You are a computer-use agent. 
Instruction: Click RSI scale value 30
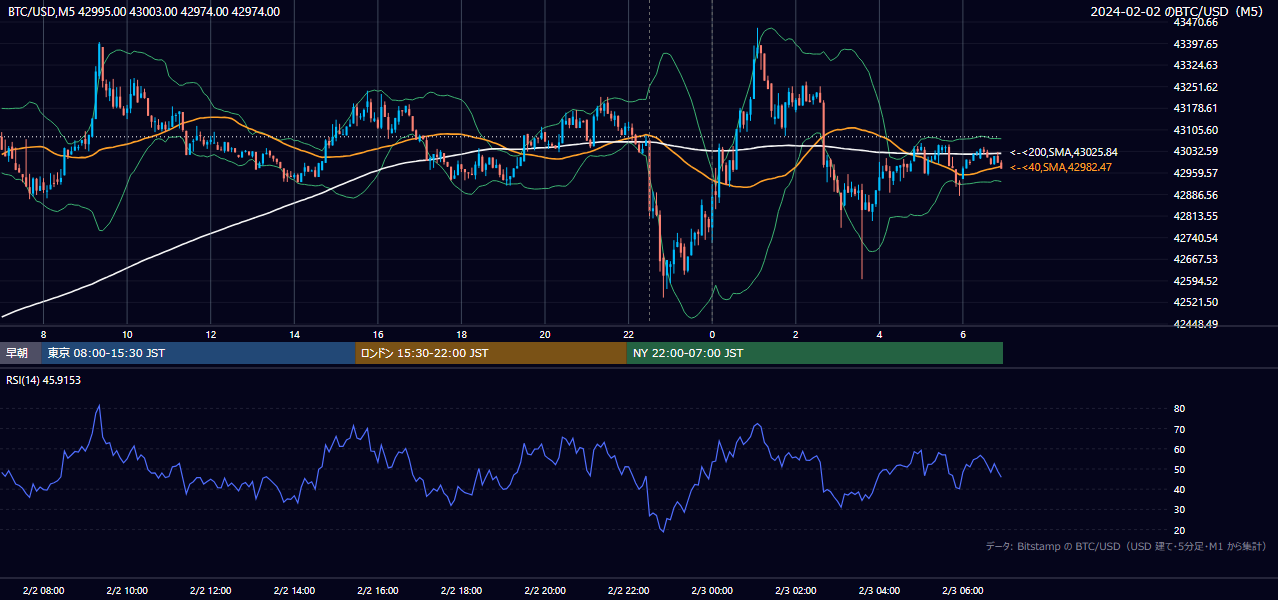1179,510
